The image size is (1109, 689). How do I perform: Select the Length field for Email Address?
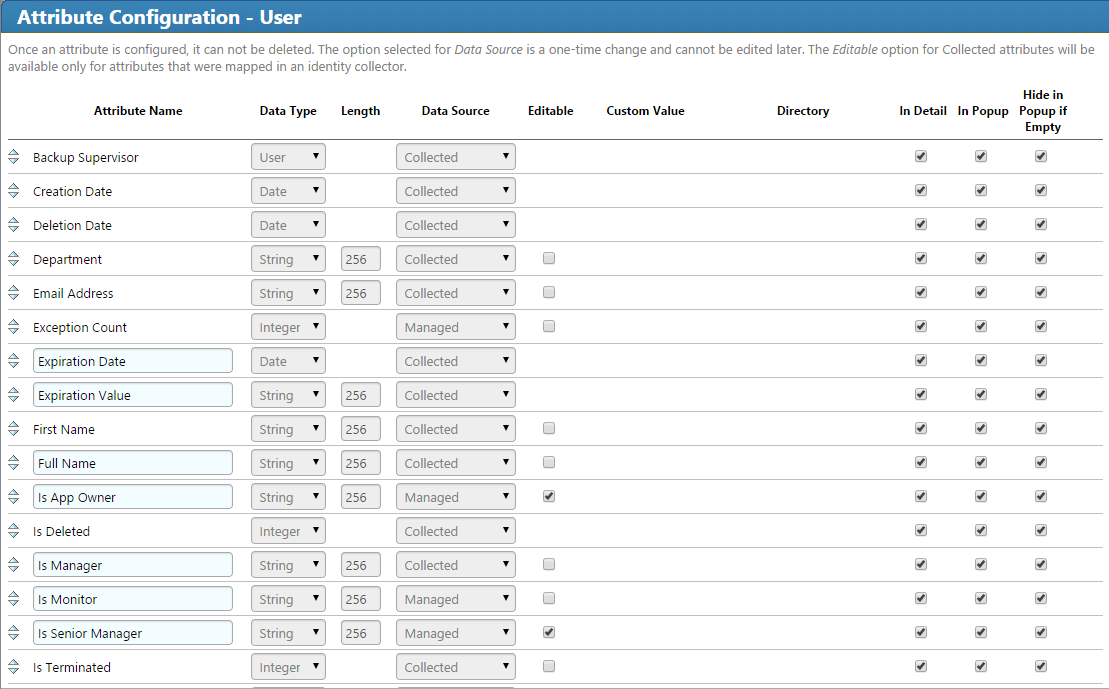click(360, 293)
